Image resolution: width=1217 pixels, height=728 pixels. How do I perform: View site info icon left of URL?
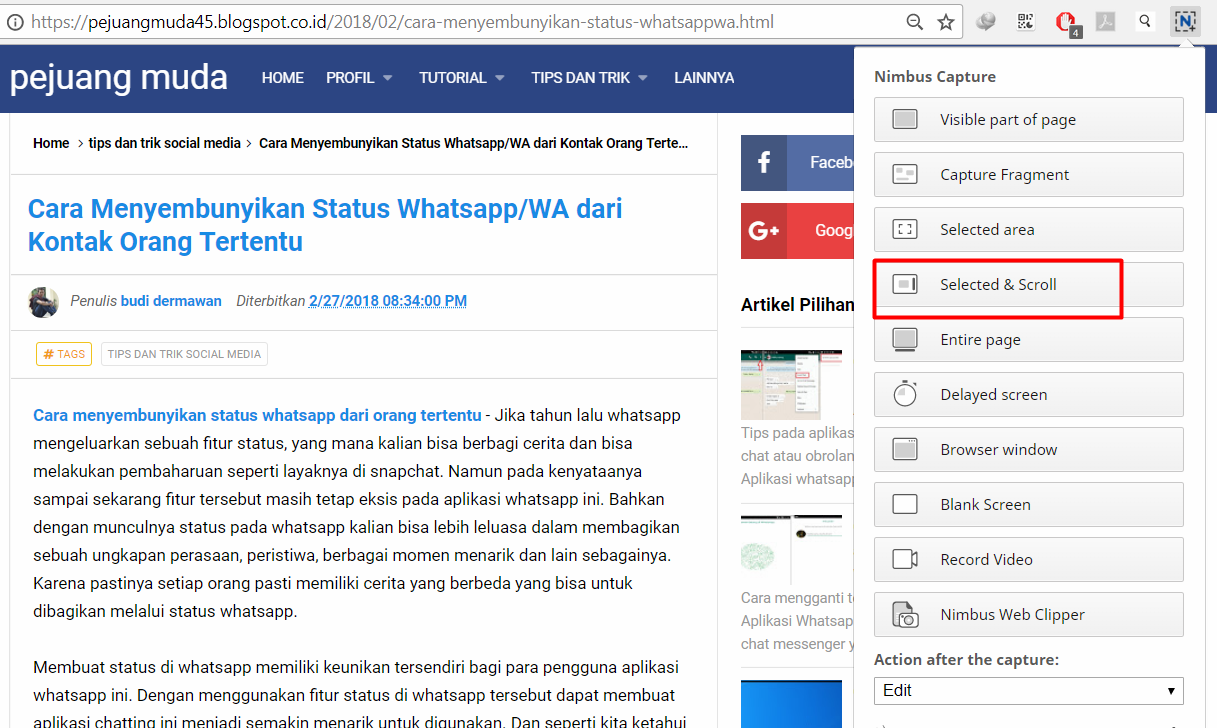coord(15,22)
